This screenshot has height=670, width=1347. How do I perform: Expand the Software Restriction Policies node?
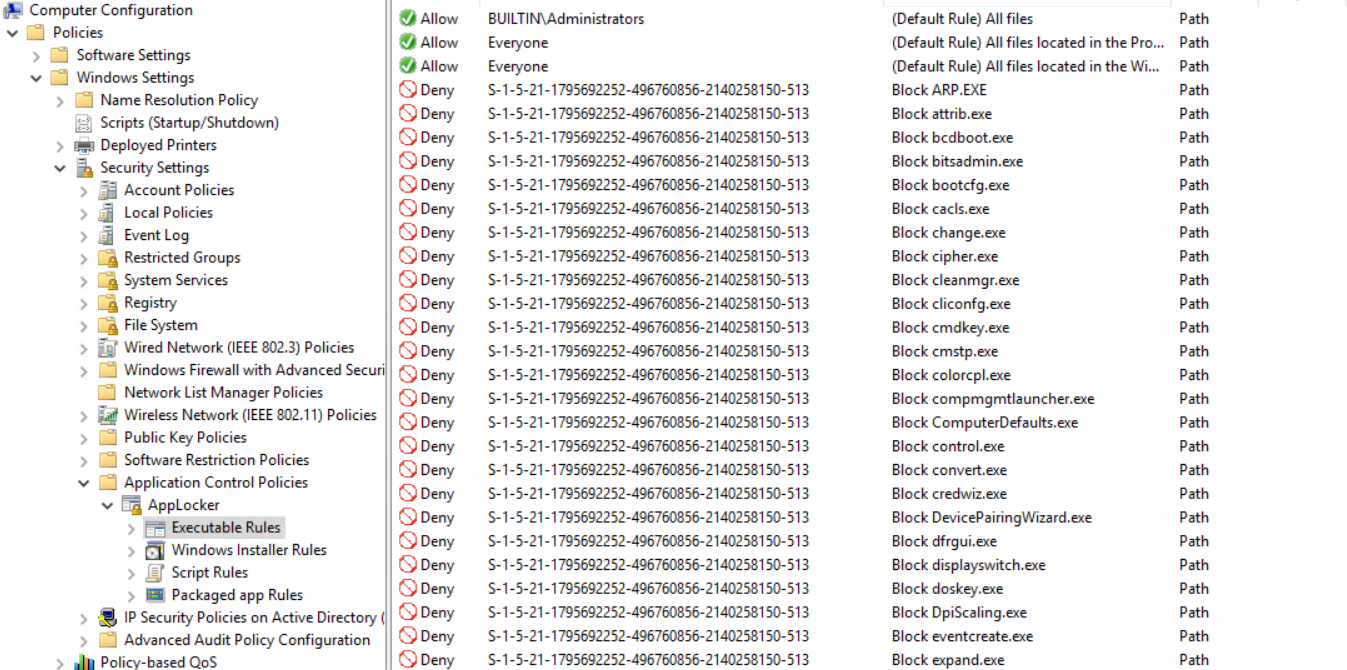(x=84, y=460)
